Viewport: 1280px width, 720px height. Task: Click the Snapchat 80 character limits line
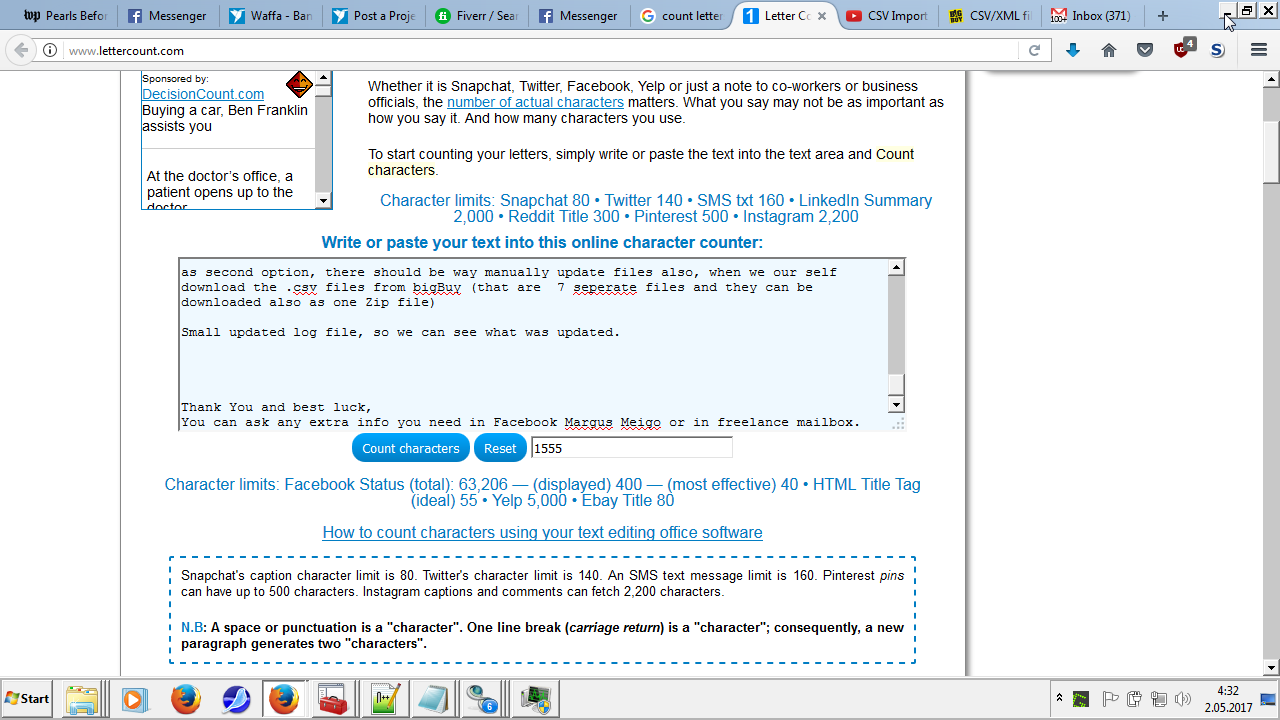(x=656, y=208)
